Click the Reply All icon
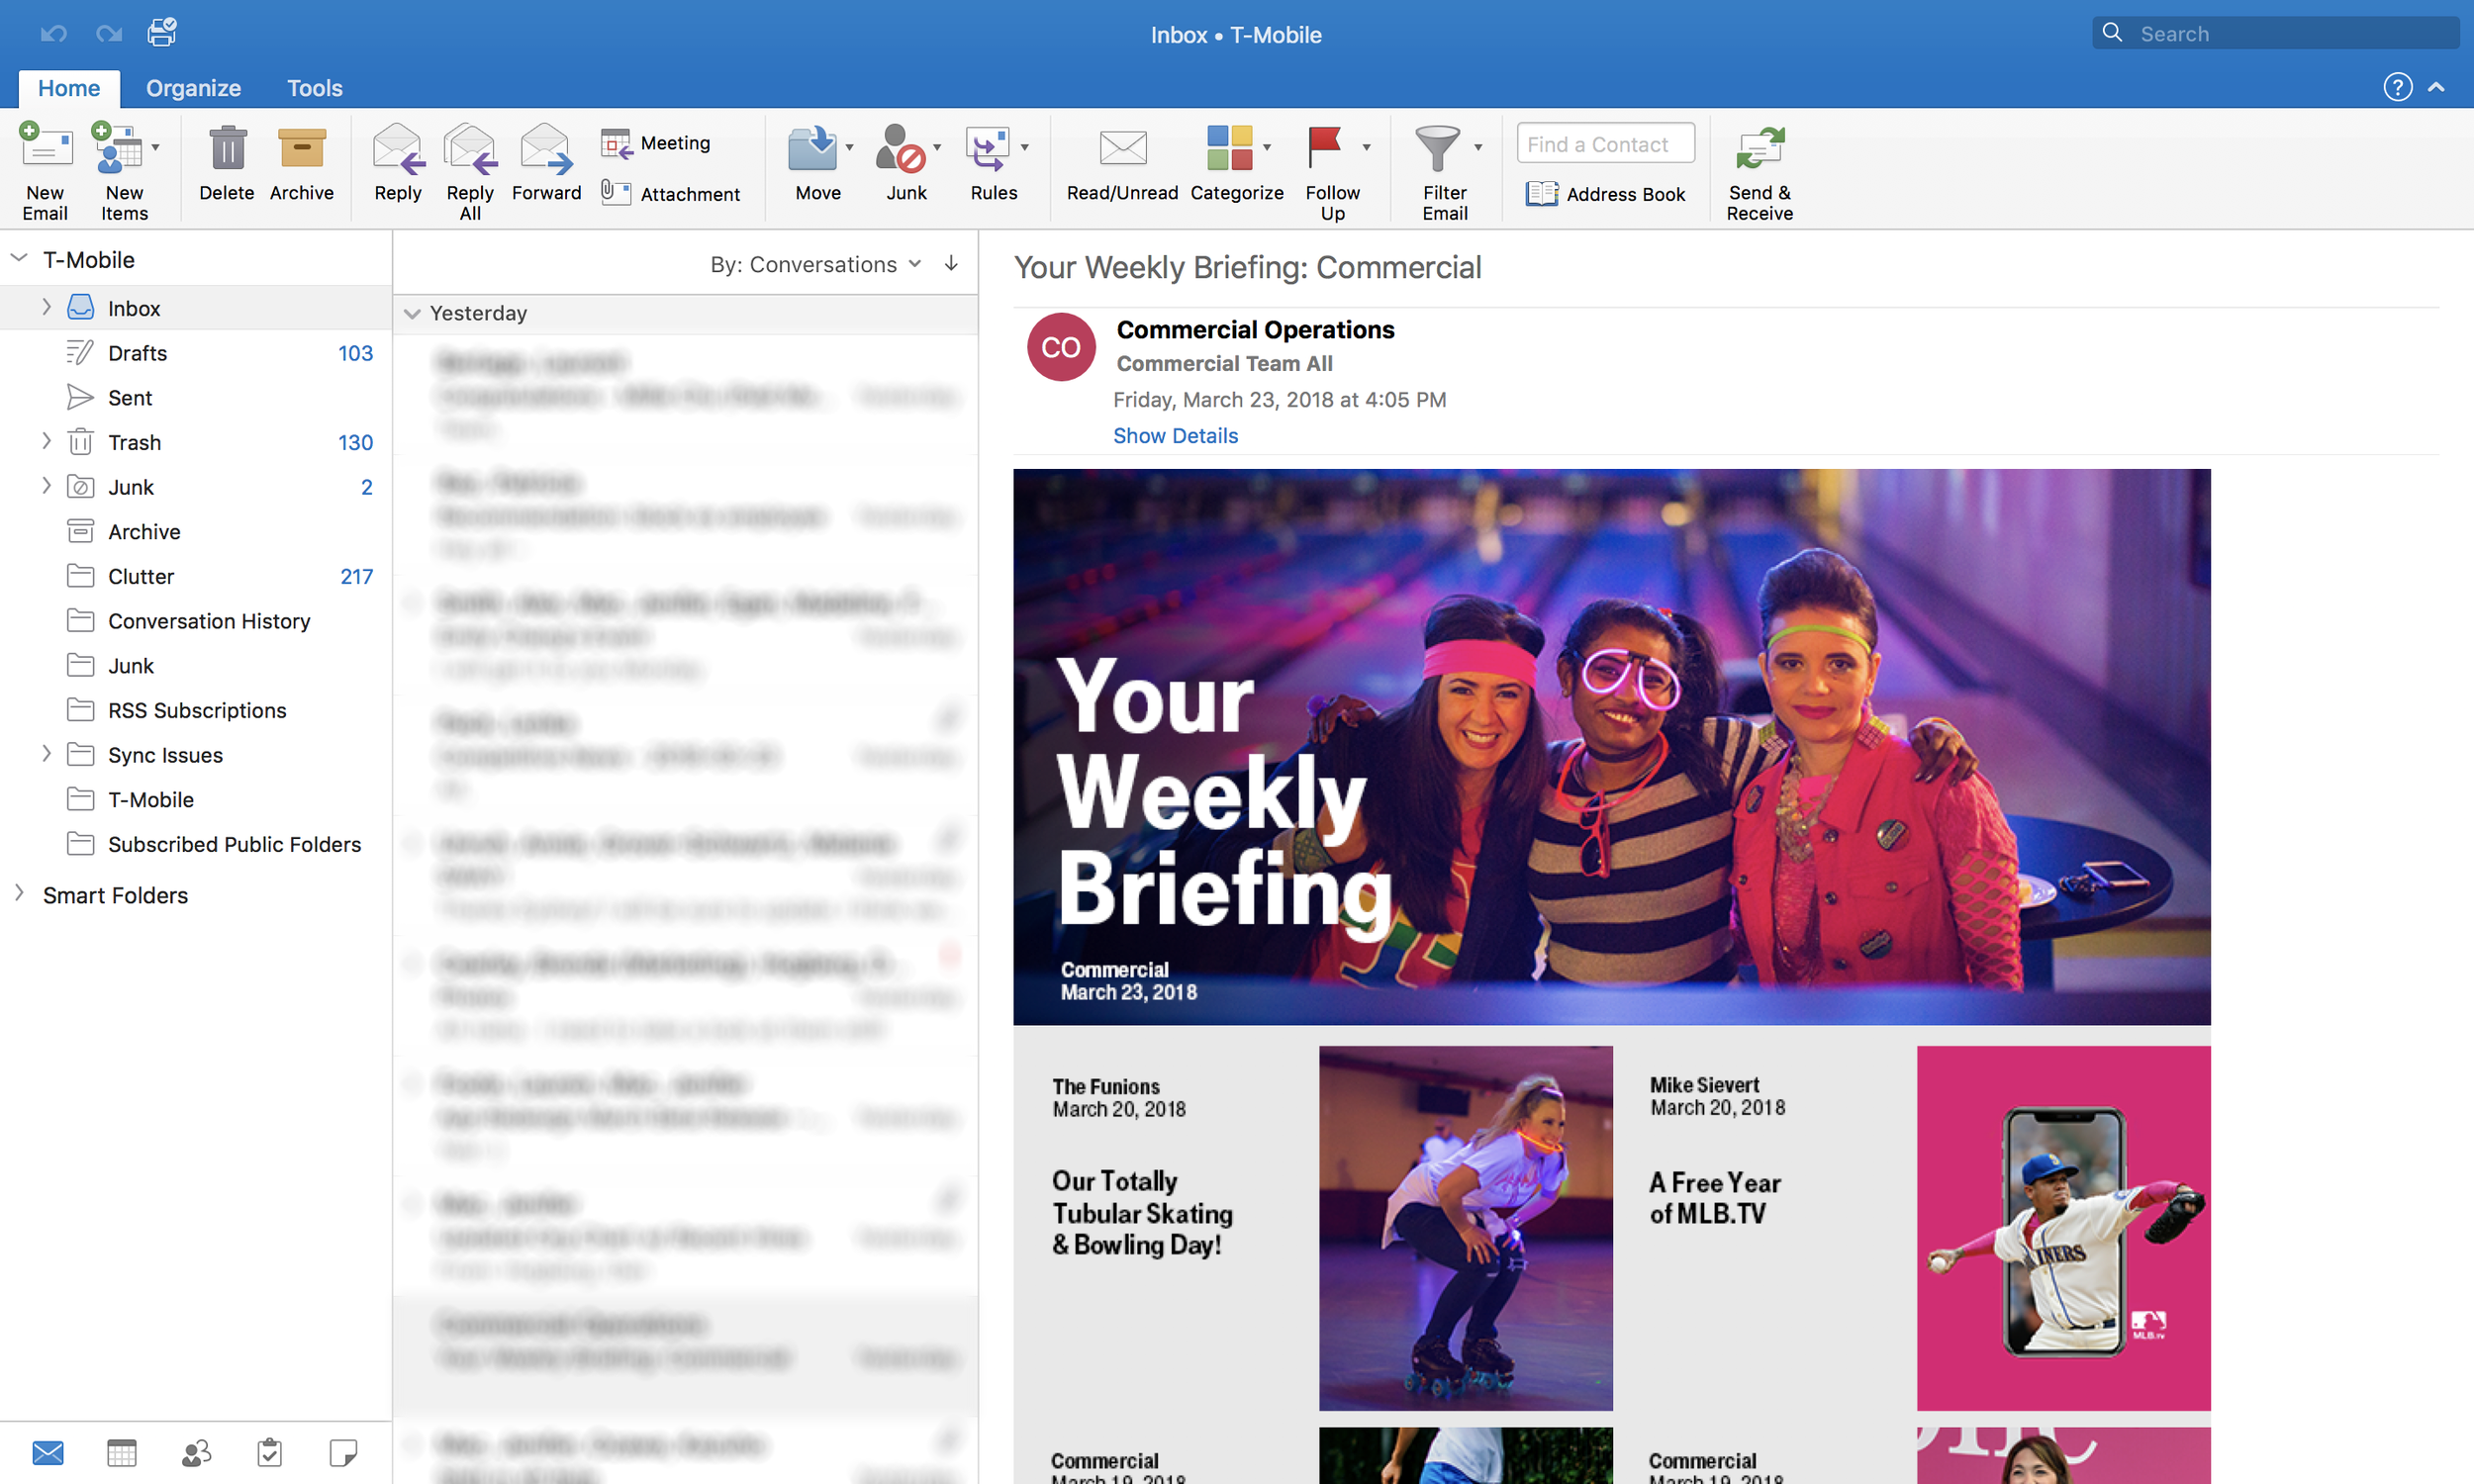The image size is (2474, 1484). [469, 151]
